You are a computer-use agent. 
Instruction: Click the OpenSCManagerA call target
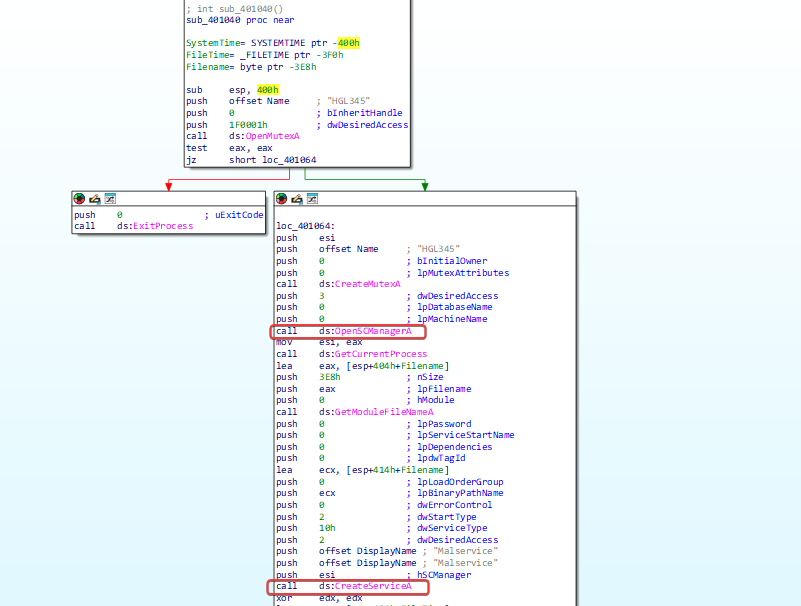pyautogui.click(x=373, y=331)
